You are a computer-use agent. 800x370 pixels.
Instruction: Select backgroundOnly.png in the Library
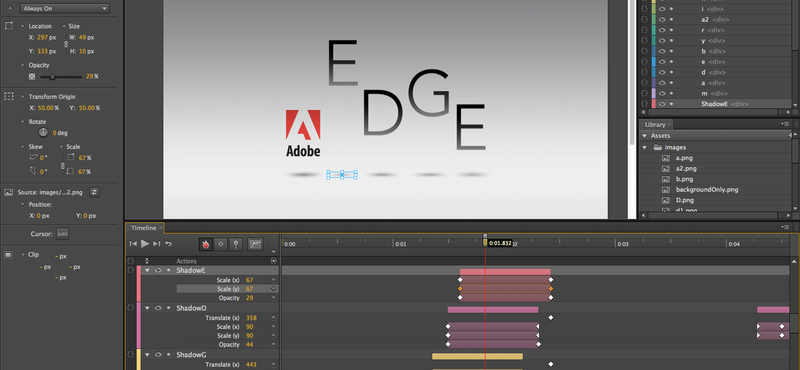click(x=707, y=189)
